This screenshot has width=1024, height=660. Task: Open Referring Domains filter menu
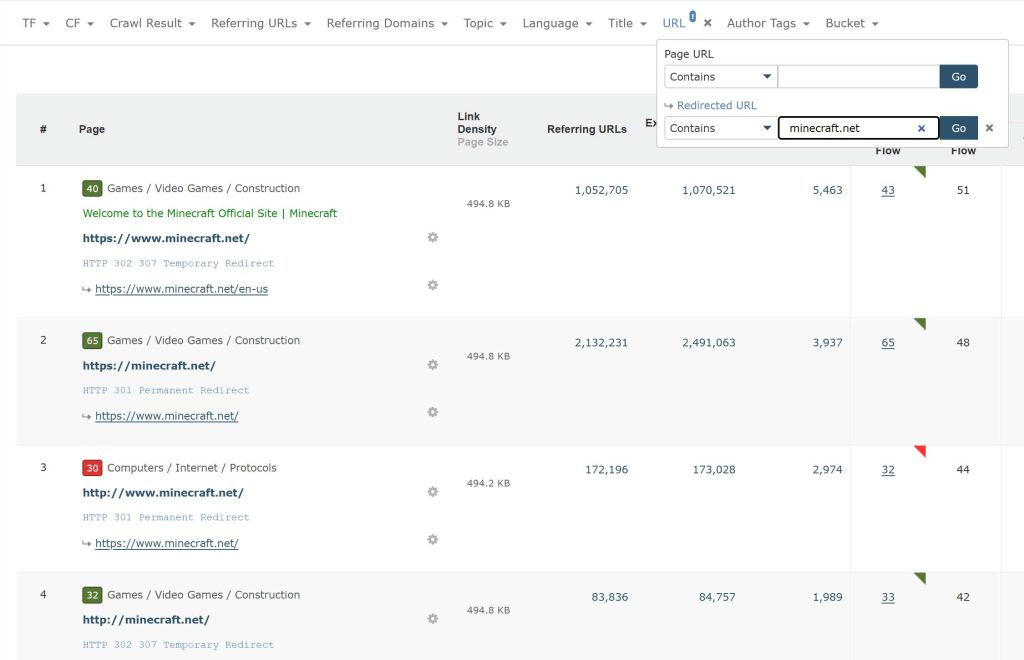point(387,24)
